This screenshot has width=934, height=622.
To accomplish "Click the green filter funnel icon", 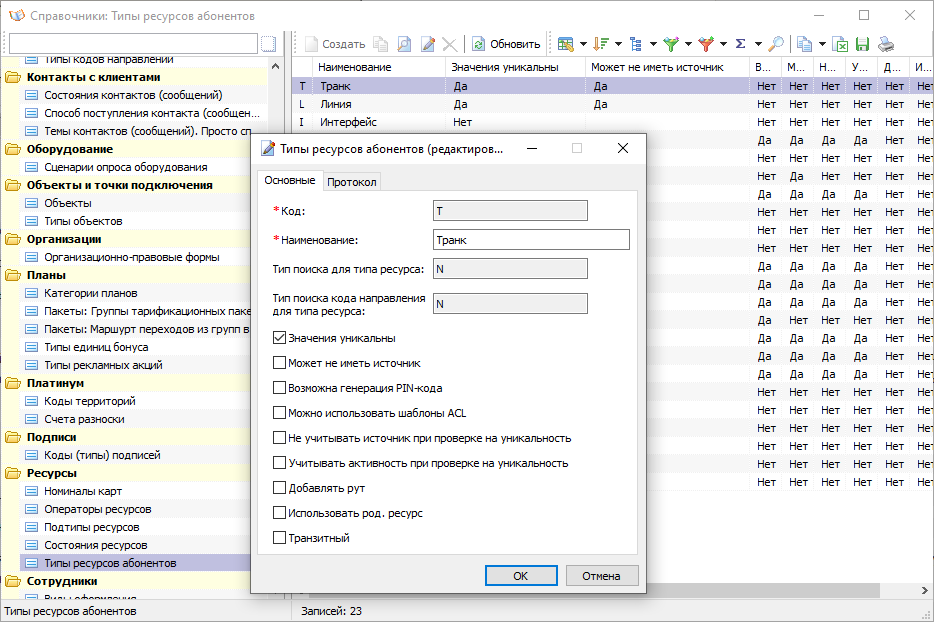I will [671, 44].
